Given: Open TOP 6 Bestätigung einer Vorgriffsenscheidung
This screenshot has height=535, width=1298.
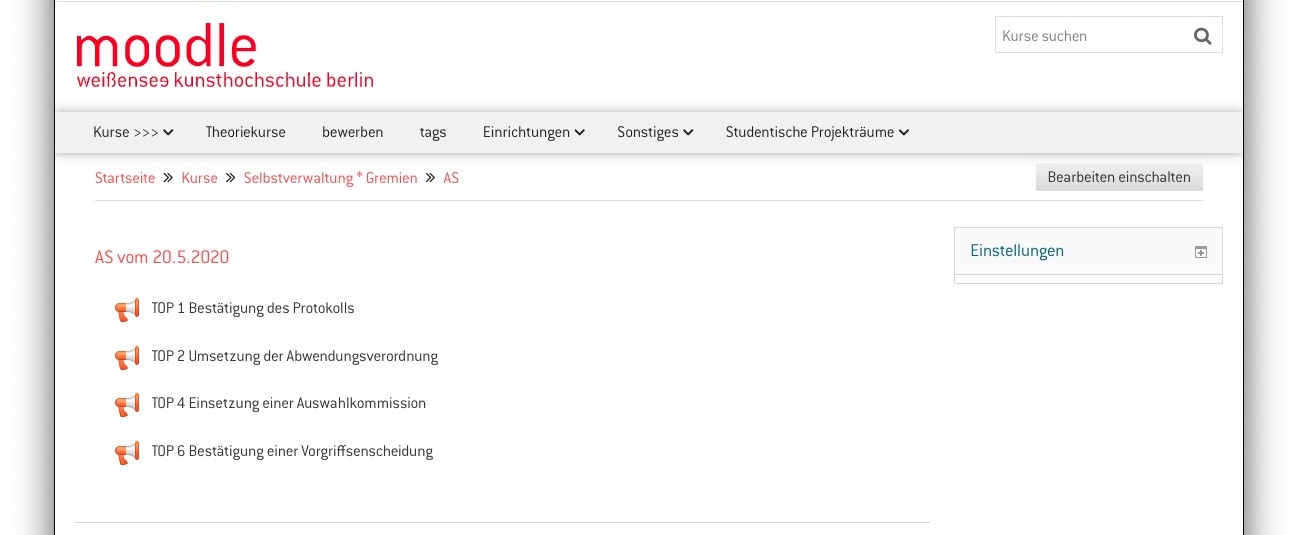Looking at the screenshot, I should [292, 451].
